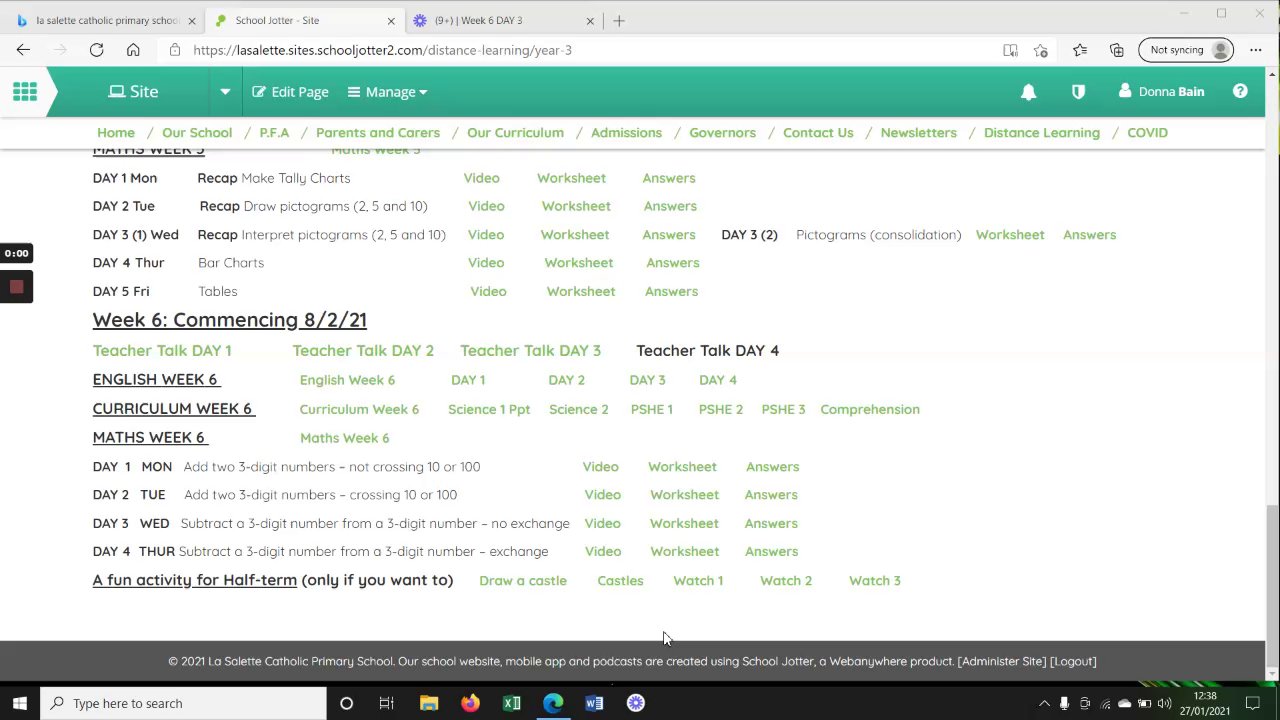Reload the page with refresh icon
1280x720 pixels.
tap(96, 50)
